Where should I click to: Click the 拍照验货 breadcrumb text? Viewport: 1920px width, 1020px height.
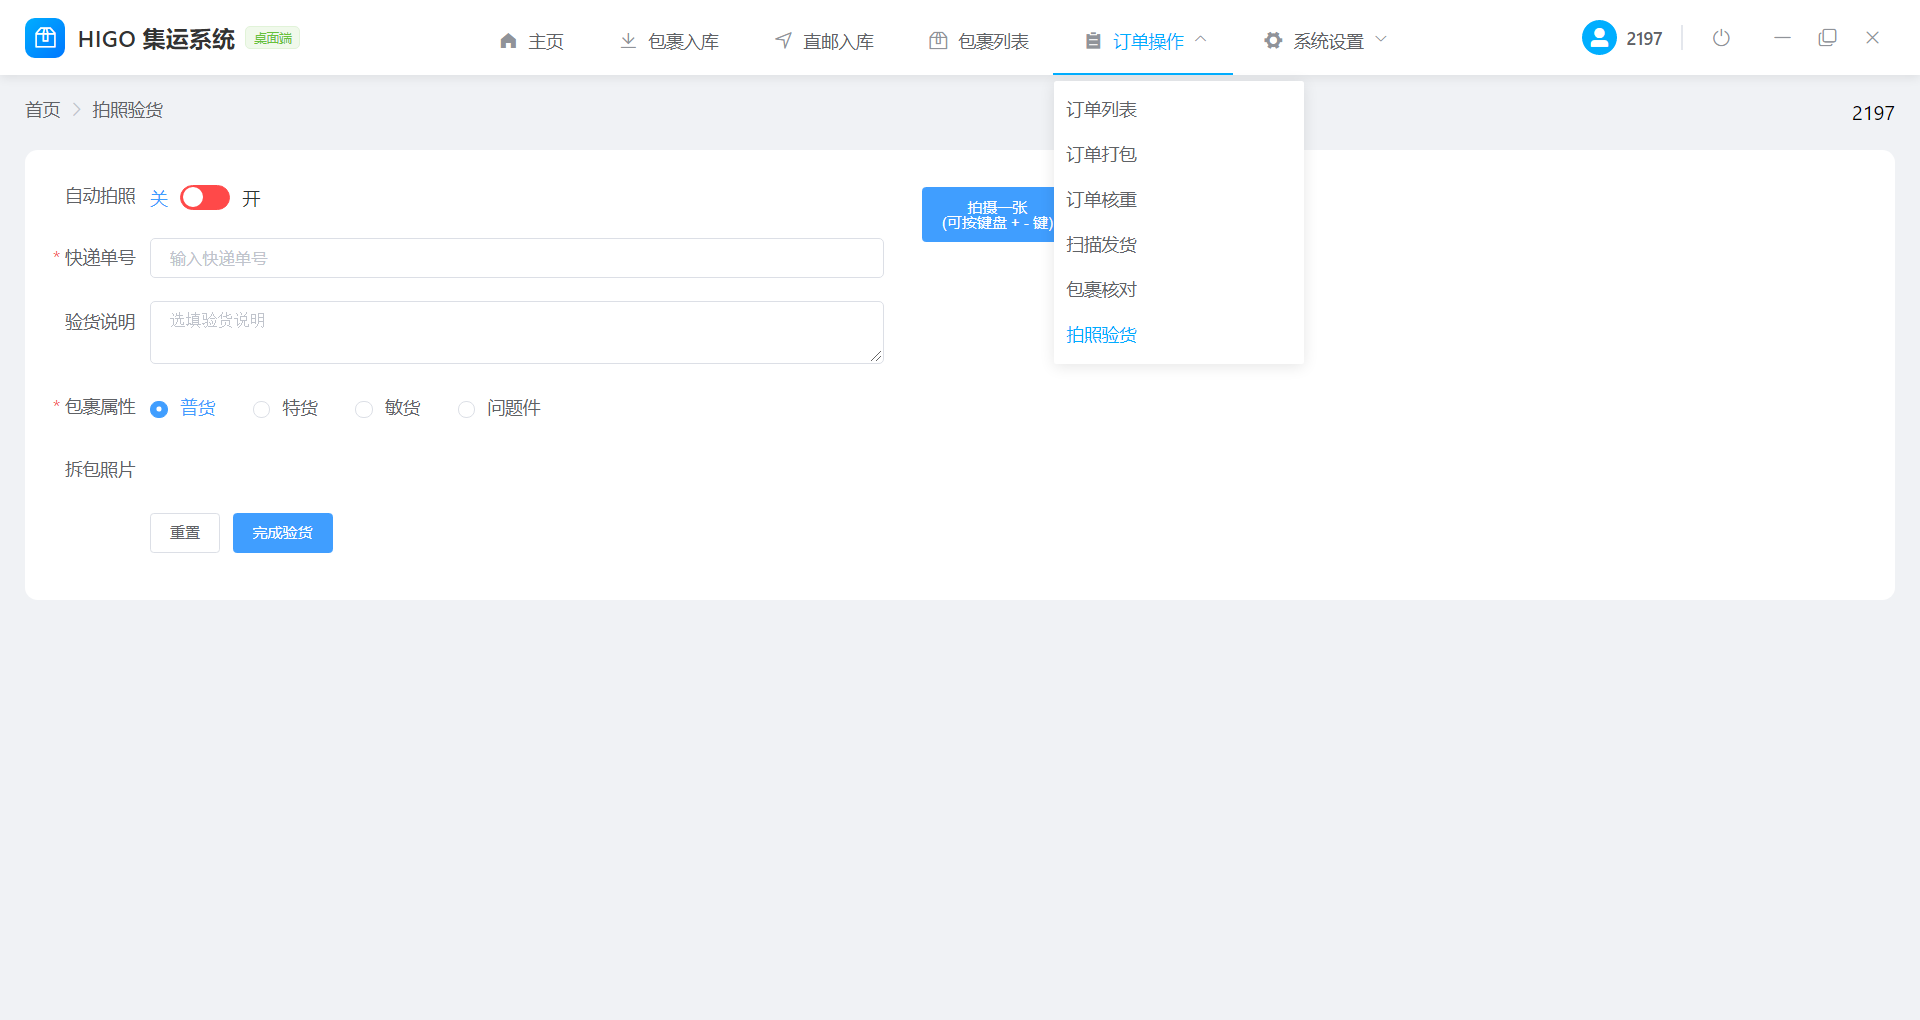(x=128, y=110)
